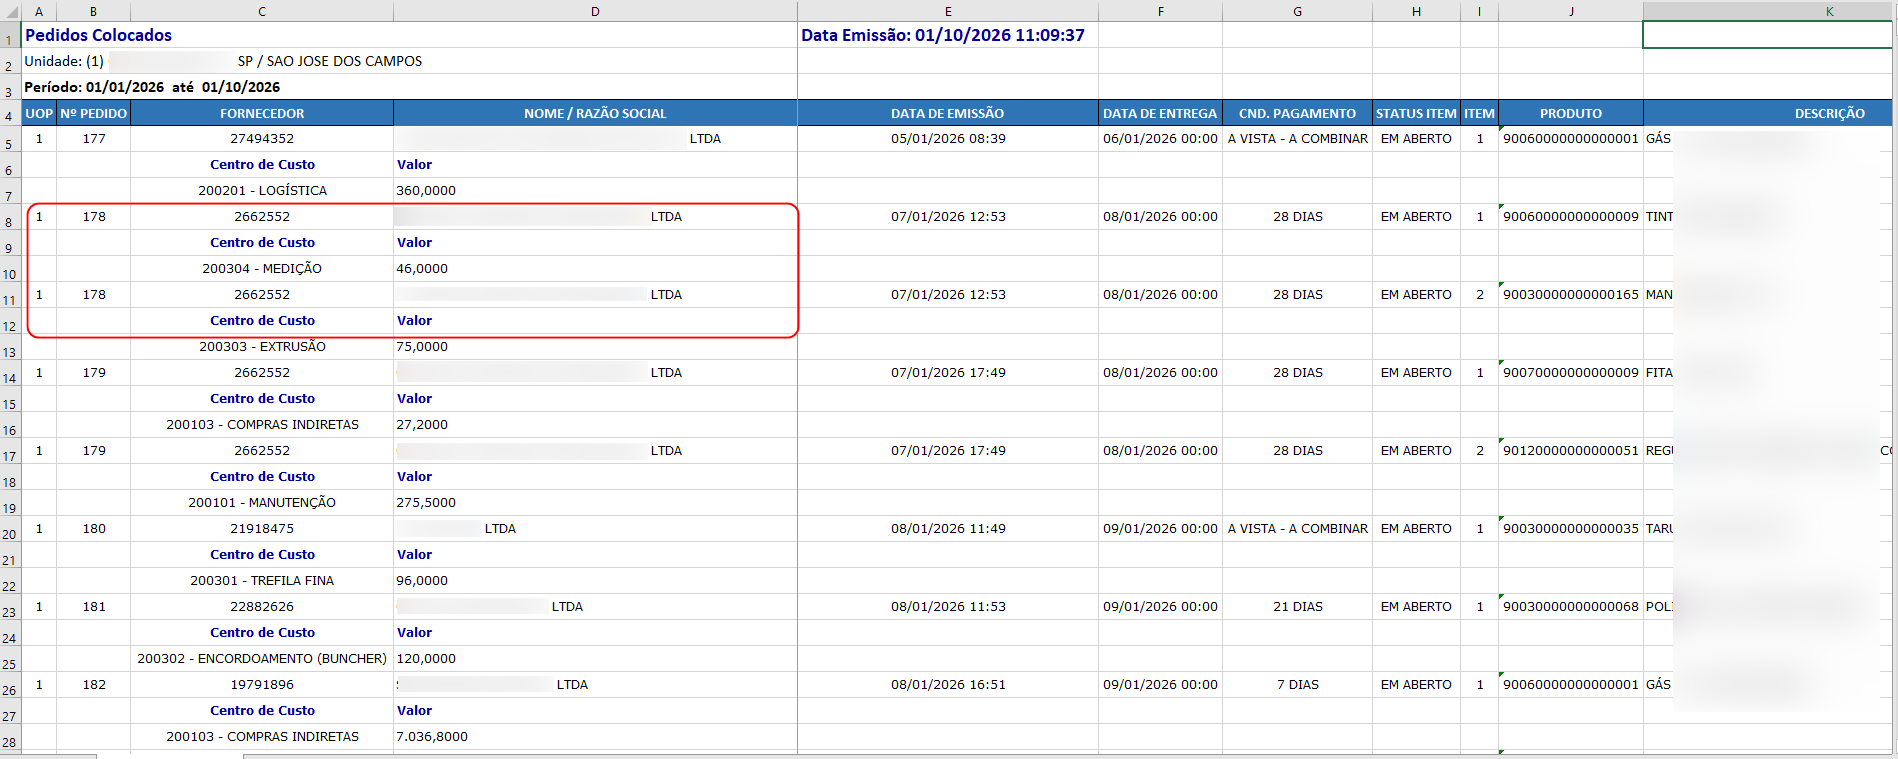
Task: Click the 'Pedidos Colocados' title cell
Action: point(98,35)
